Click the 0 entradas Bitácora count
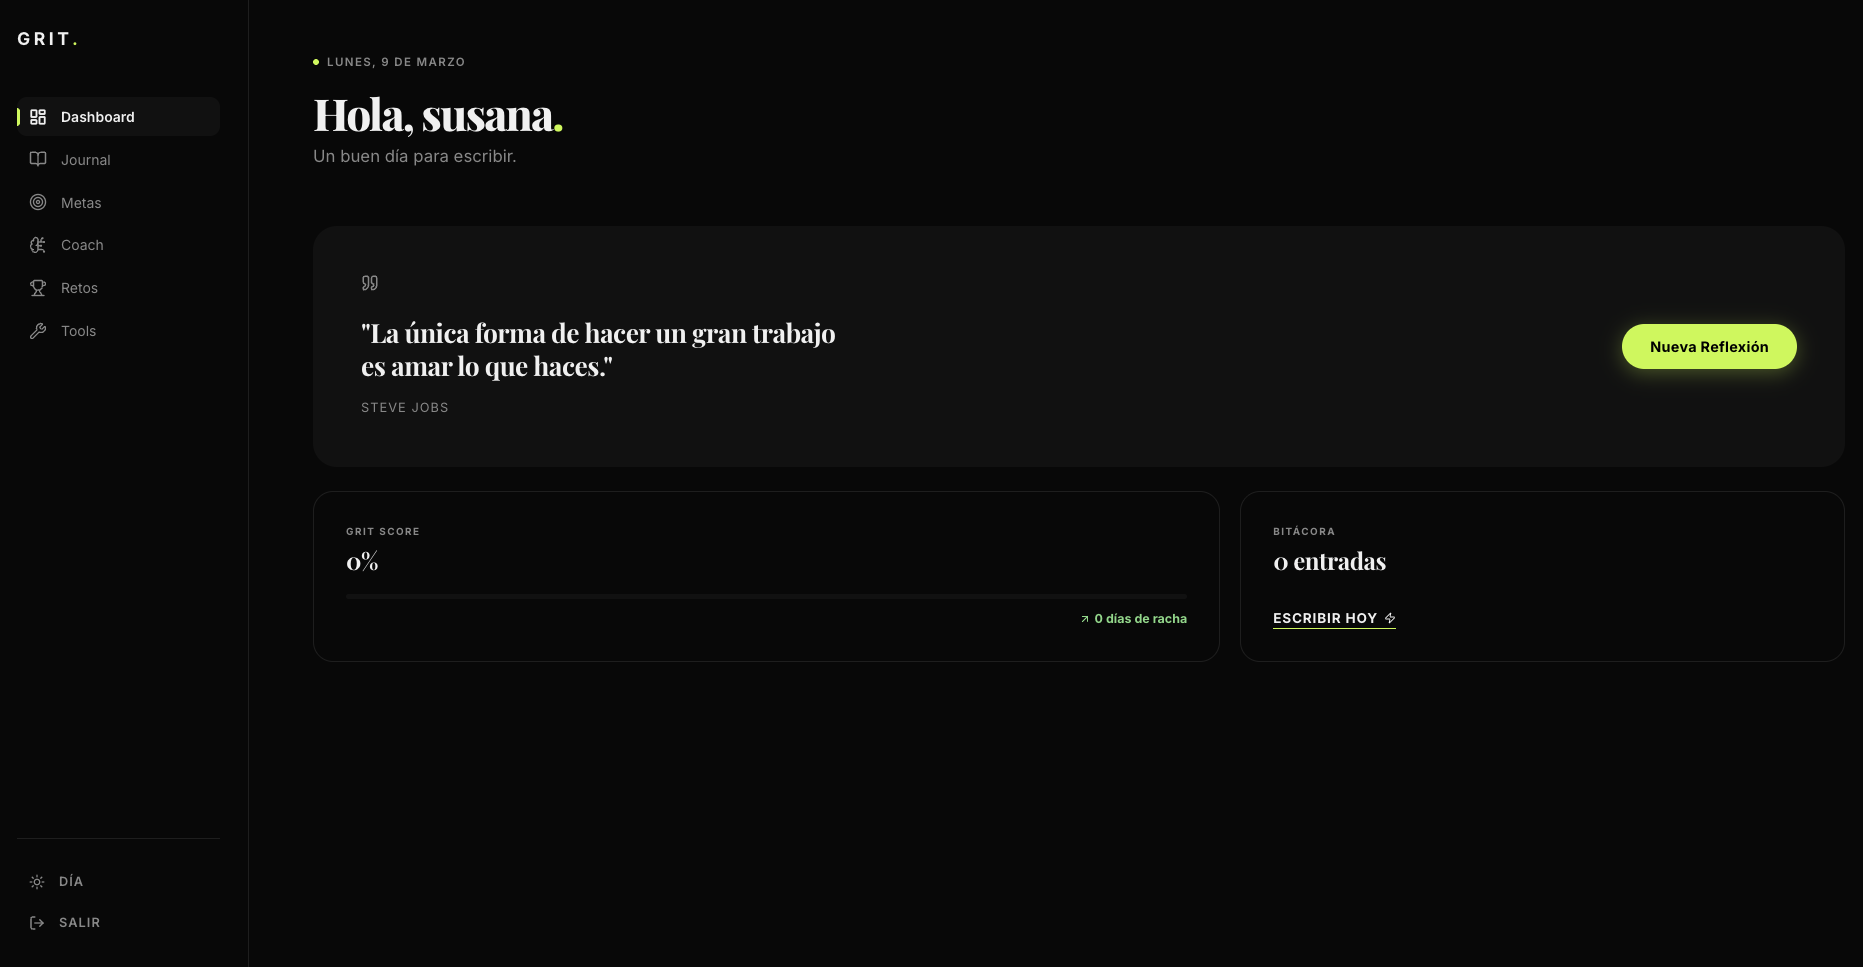This screenshot has height=967, width=1863. click(x=1329, y=562)
